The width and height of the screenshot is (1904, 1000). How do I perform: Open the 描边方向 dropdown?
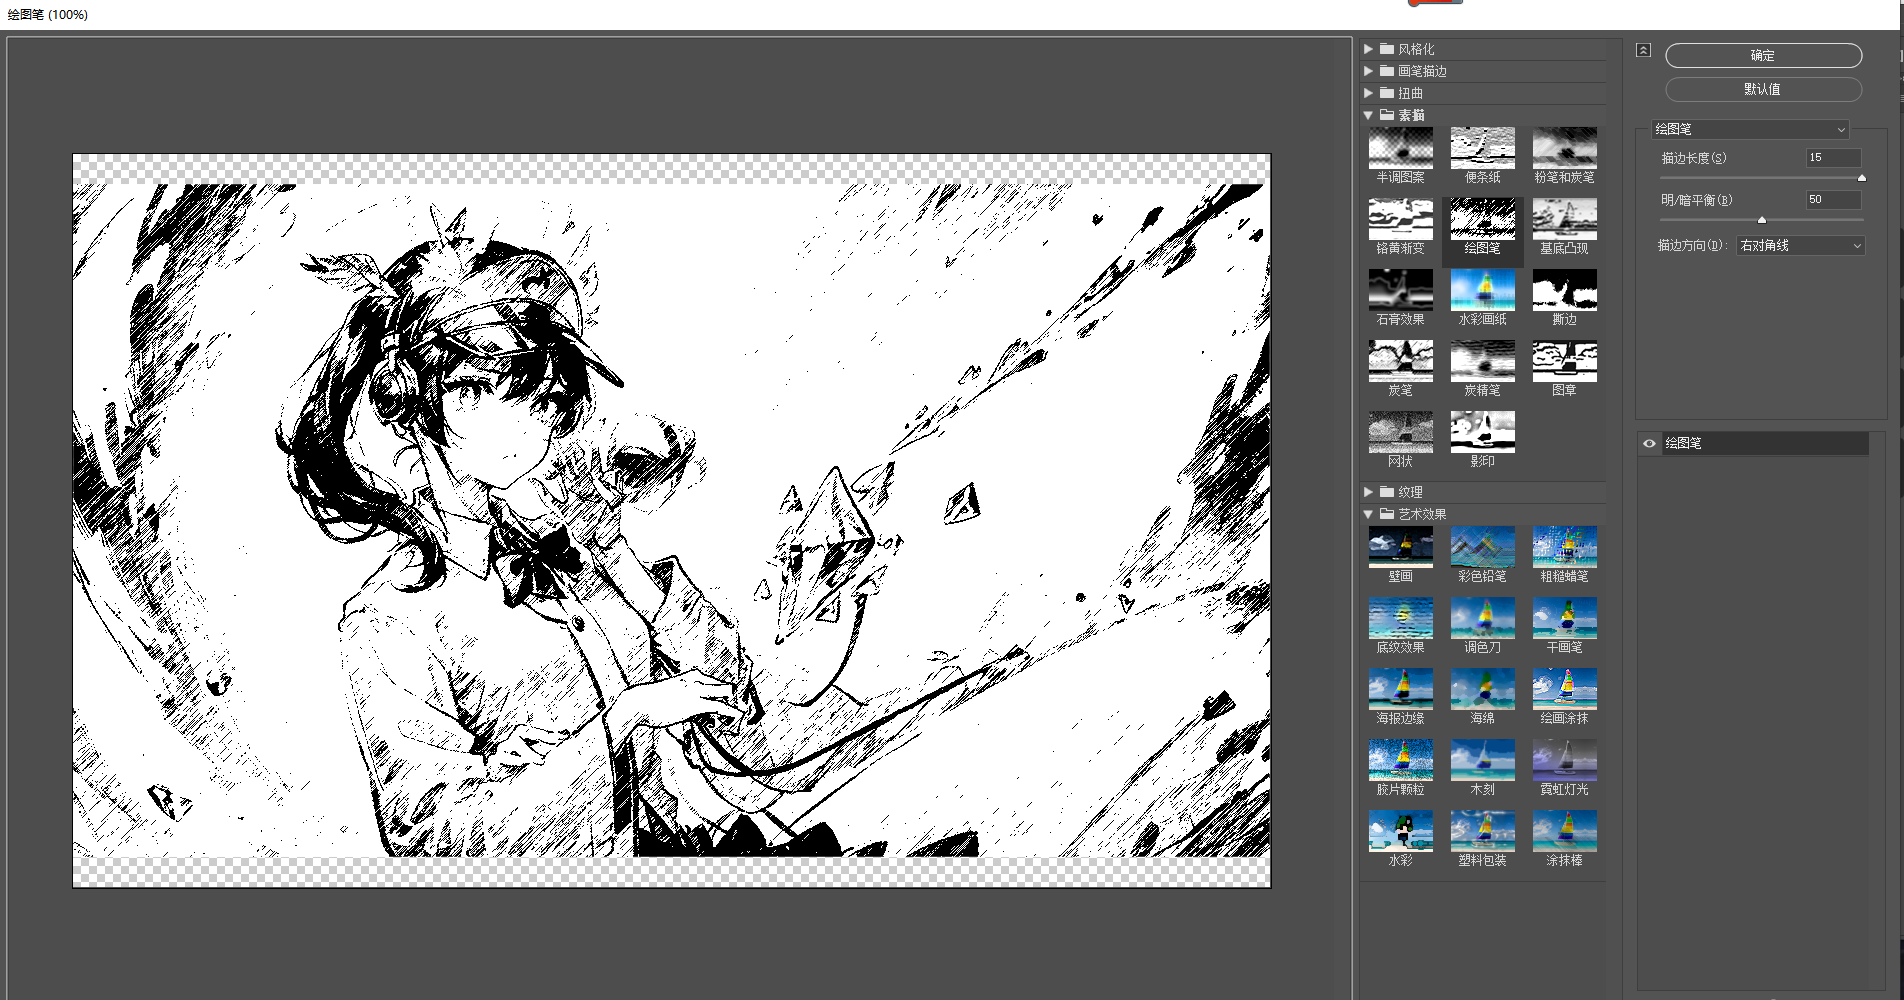1800,245
